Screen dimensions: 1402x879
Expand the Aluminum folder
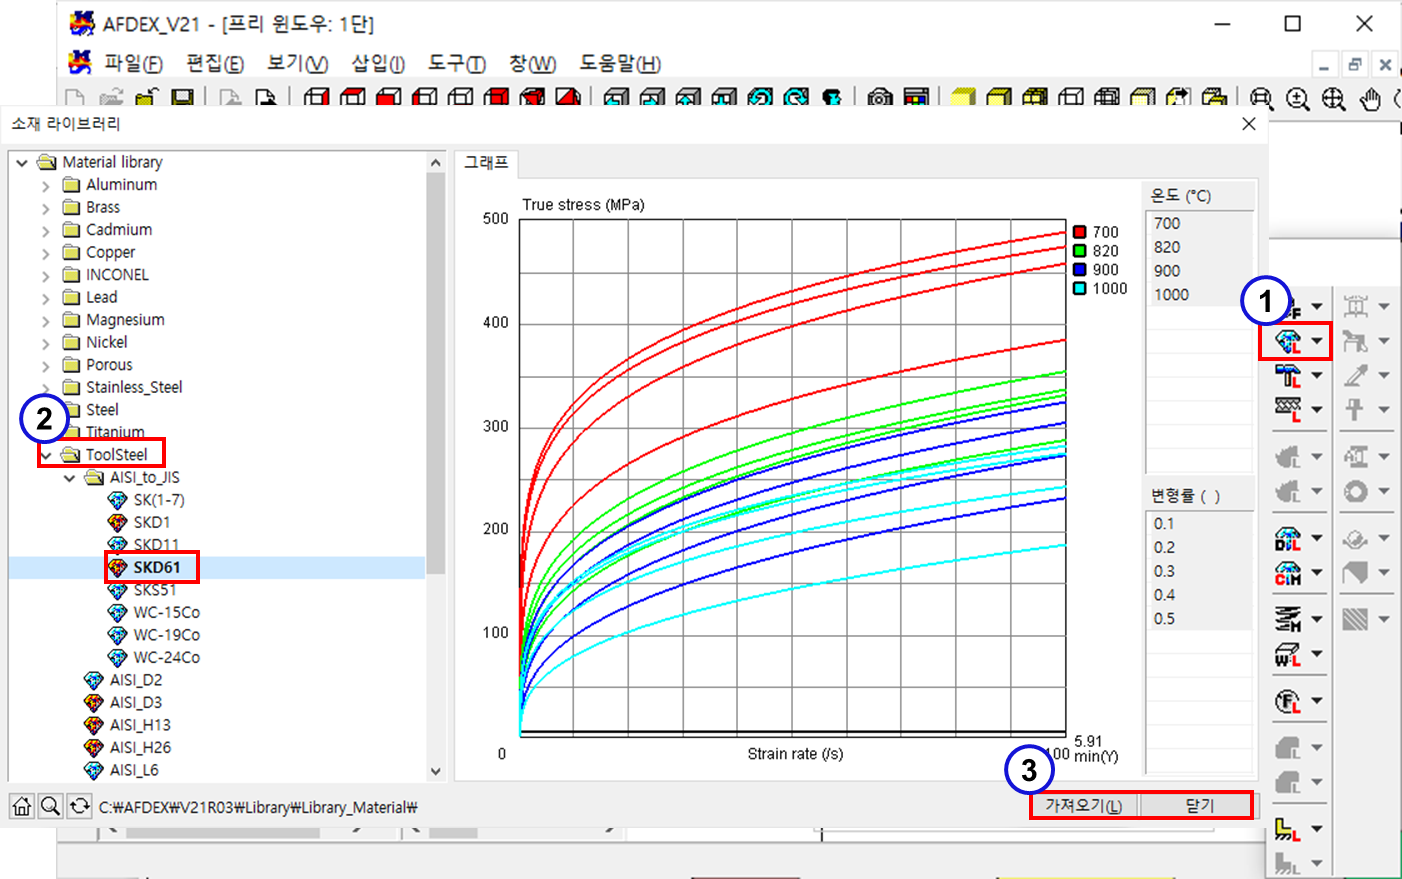tap(46, 185)
